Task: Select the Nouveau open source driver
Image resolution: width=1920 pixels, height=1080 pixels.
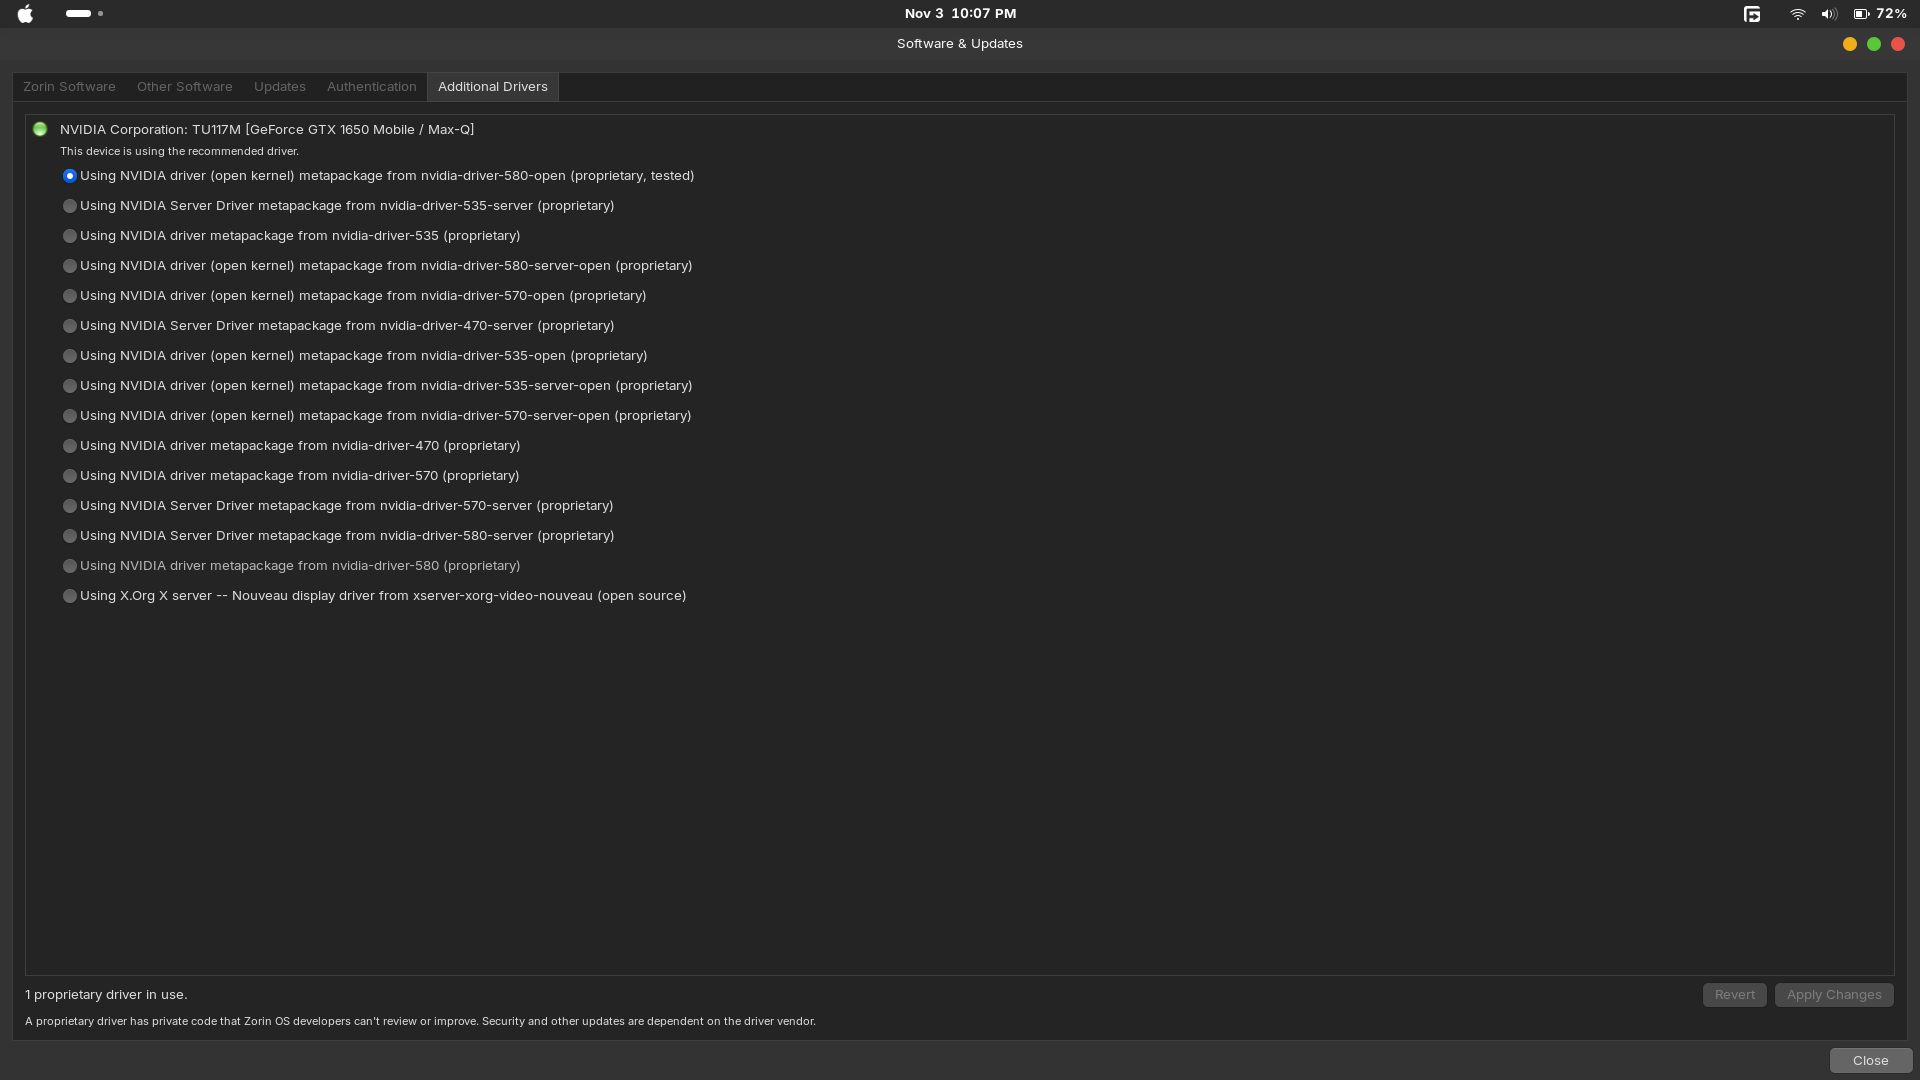Action: [70, 596]
